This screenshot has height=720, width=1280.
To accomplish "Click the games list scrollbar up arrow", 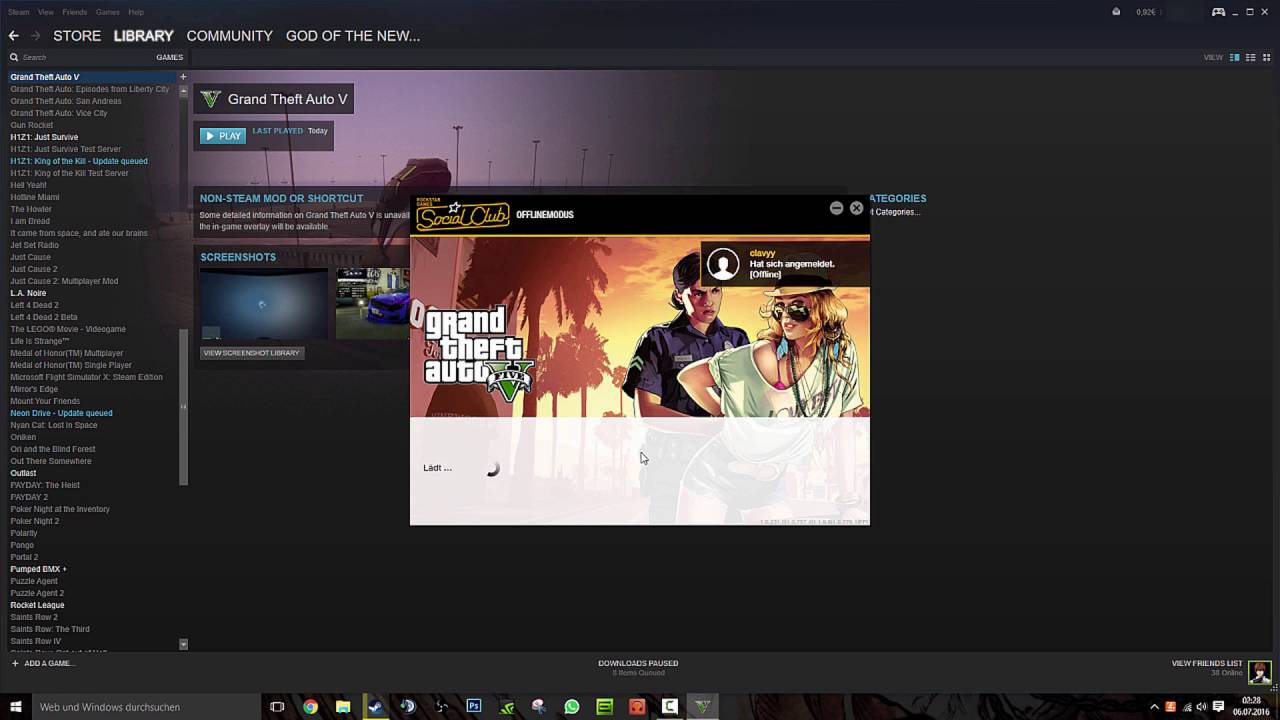I will click(x=183, y=91).
